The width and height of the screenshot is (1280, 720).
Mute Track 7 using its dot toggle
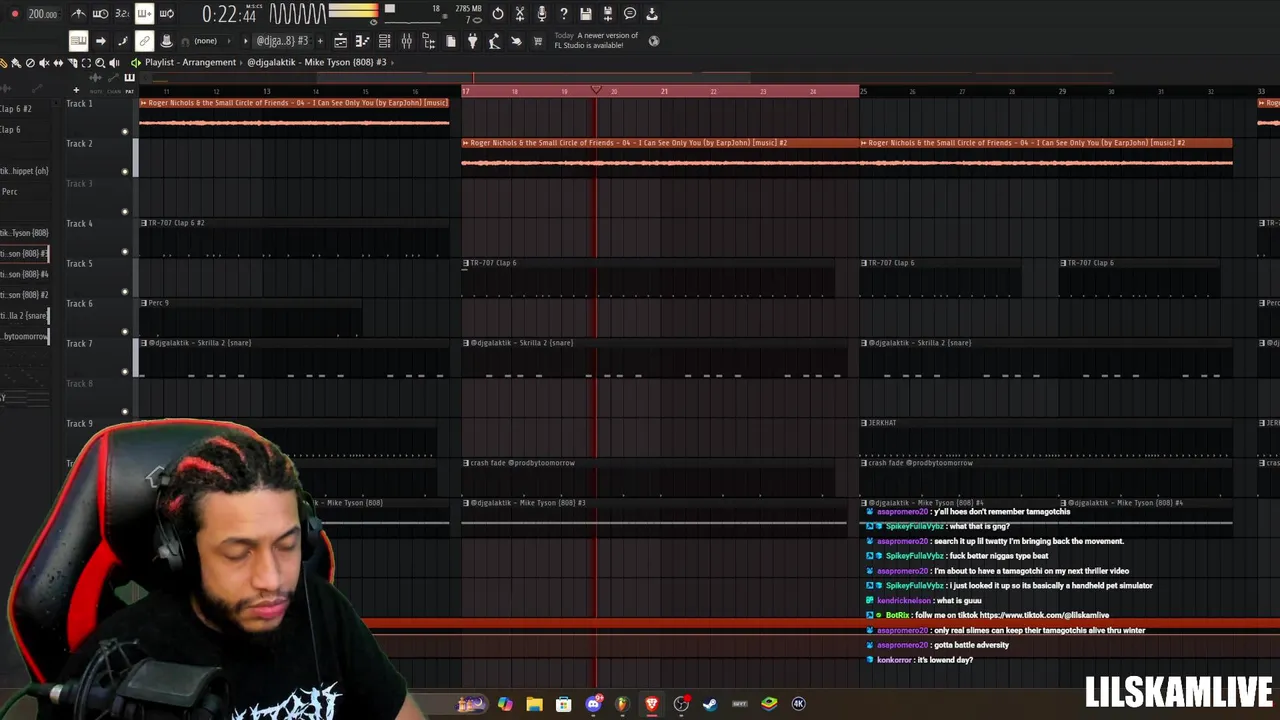125,371
